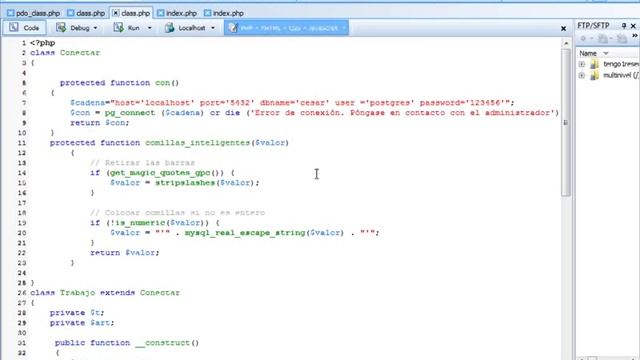Image resolution: width=640 pixels, height=360 pixels.
Task: Click the middle disabled FTP toolbar icon
Action: coord(603,39)
